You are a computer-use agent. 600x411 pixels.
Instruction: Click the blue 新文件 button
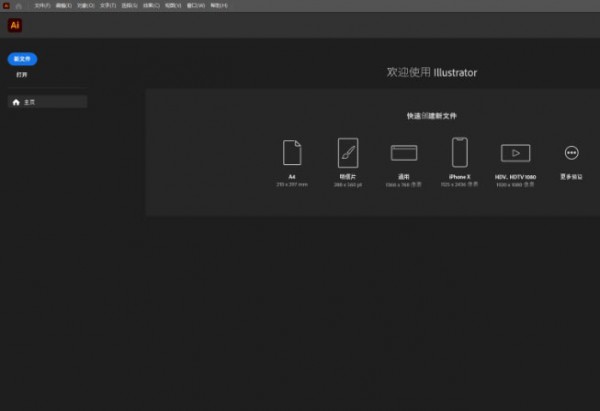(22, 59)
